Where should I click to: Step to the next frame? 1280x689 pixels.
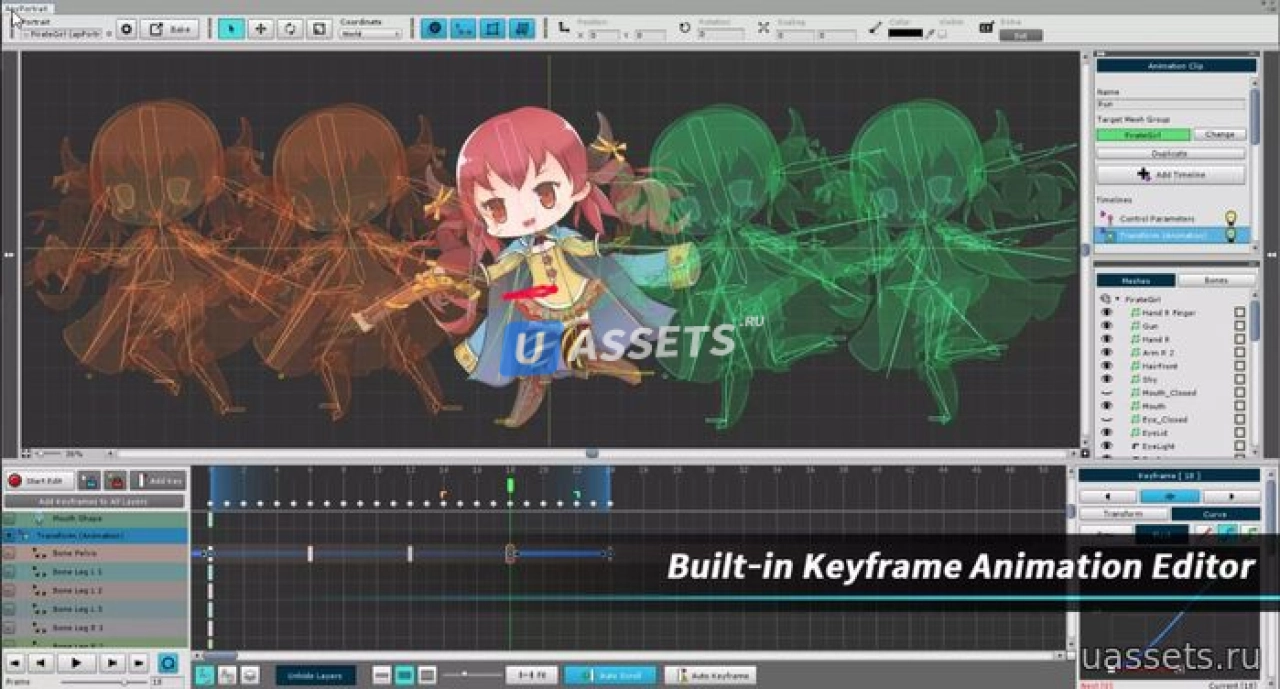[112, 662]
